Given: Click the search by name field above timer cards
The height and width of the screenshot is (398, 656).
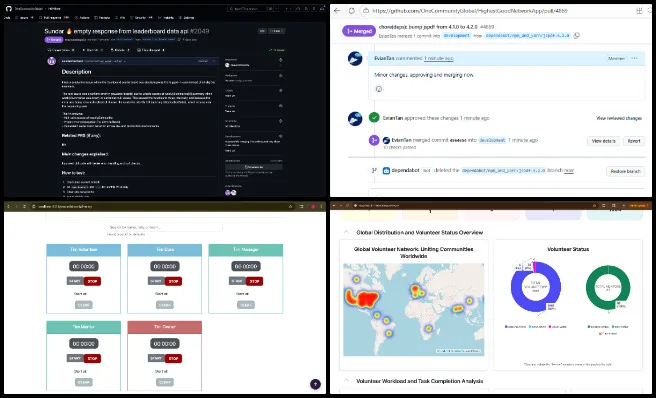Looking at the screenshot, I should pyautogui.click(x=164, y=227).
